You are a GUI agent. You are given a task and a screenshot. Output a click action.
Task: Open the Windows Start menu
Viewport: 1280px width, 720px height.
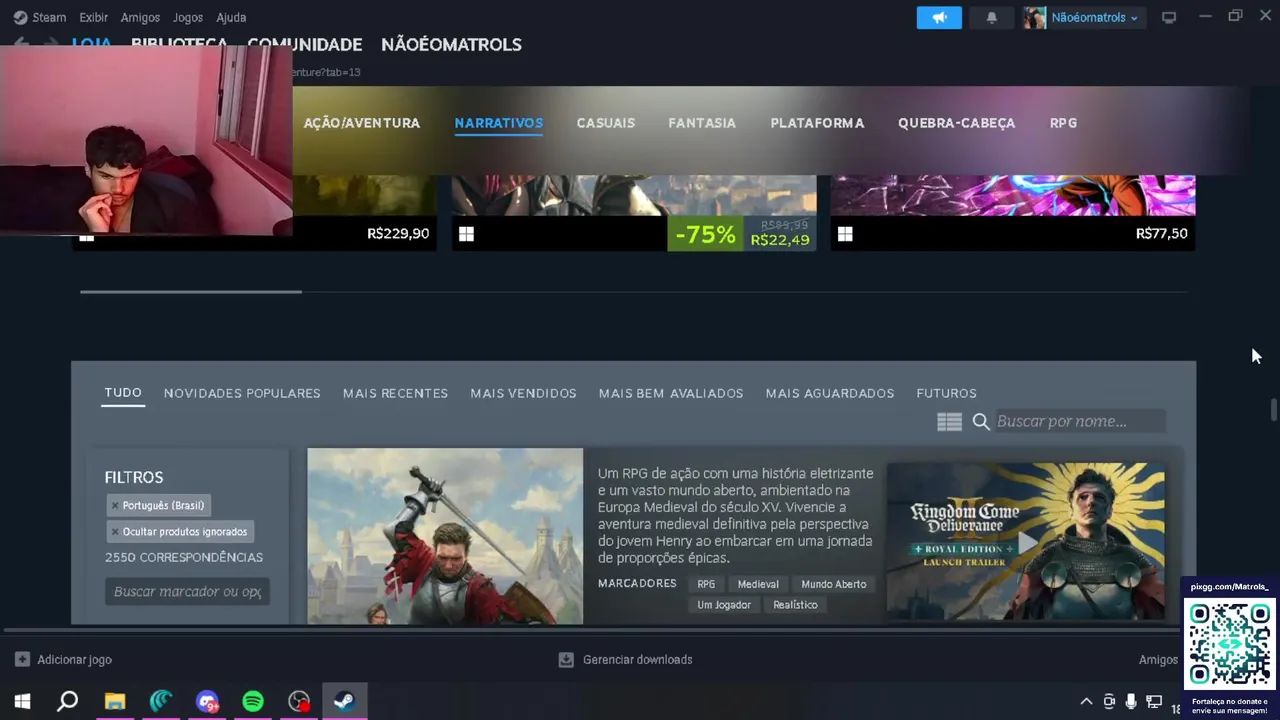(22, 702)
